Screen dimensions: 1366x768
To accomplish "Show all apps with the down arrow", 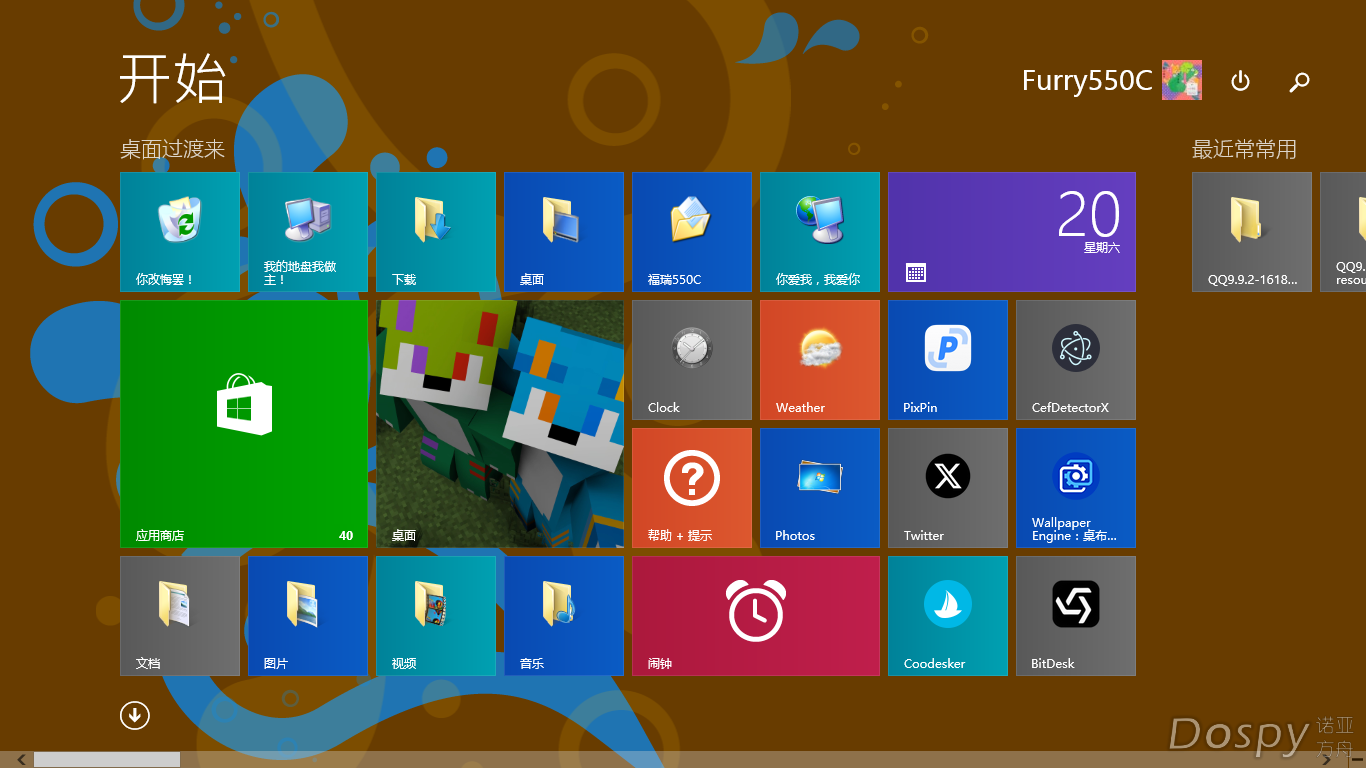I will (x=135, y=715).
